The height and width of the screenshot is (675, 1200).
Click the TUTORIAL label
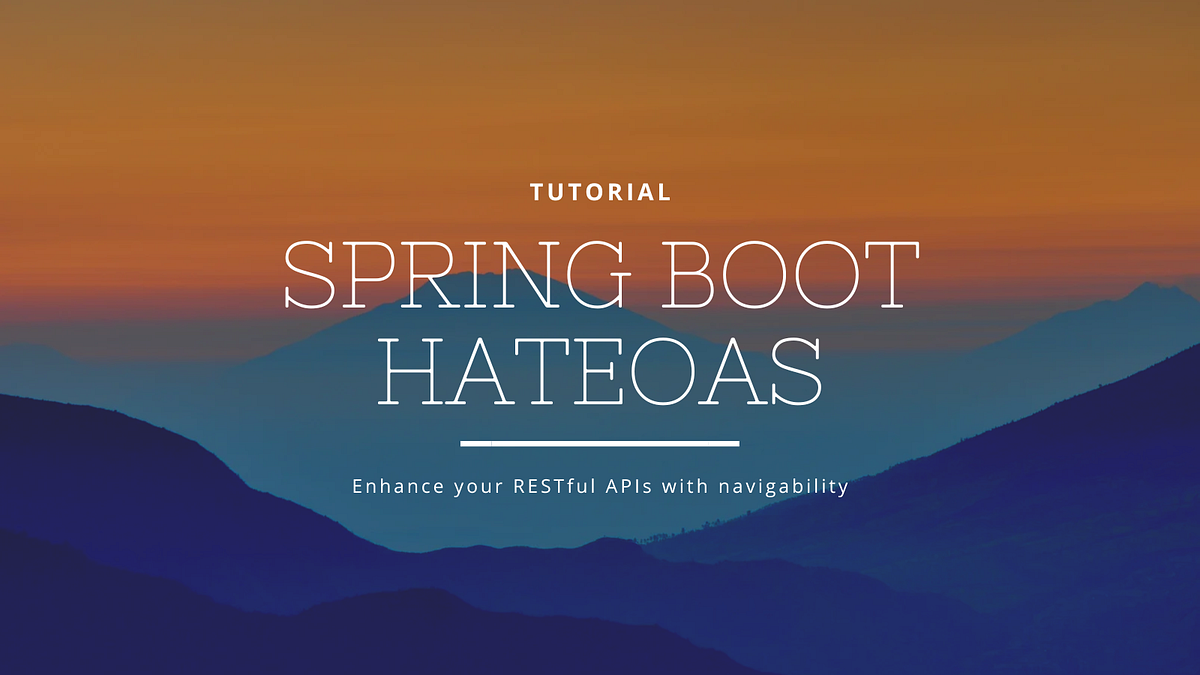click(x=599, y=191)
